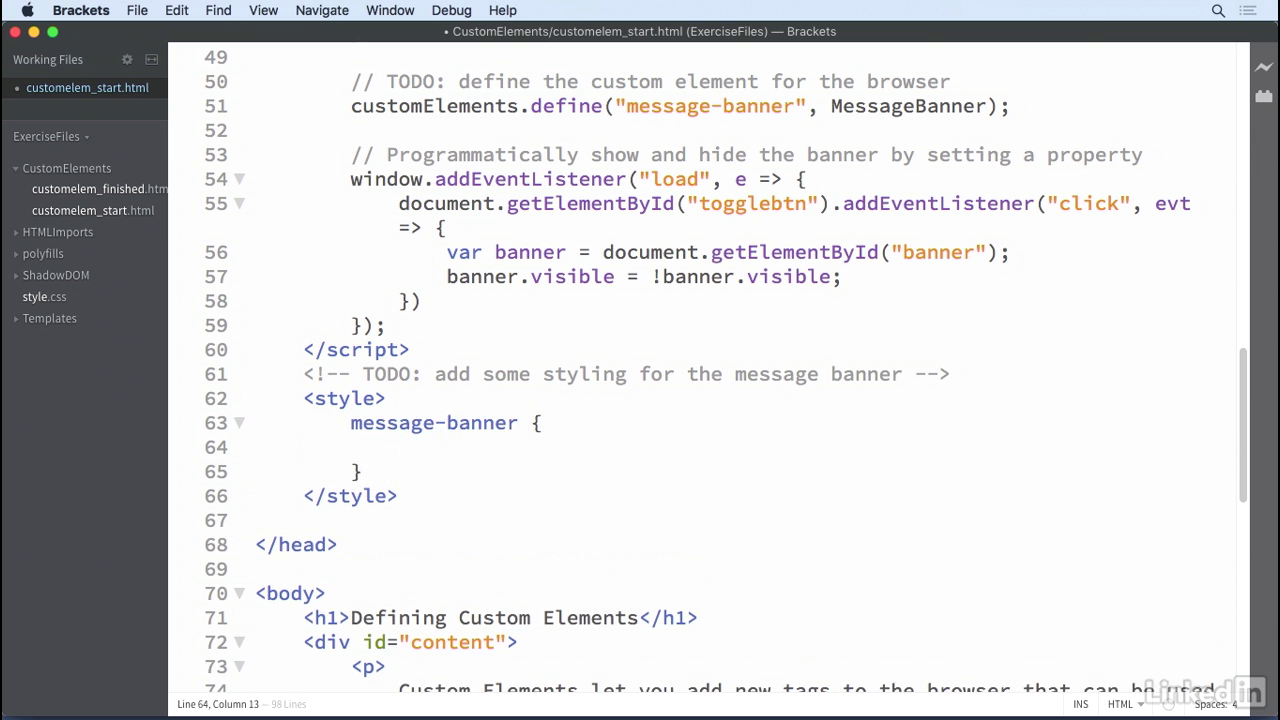Open customelem_finished.html in the file tree
Viewport: 1280px width, 720px height.
[99, 189]
